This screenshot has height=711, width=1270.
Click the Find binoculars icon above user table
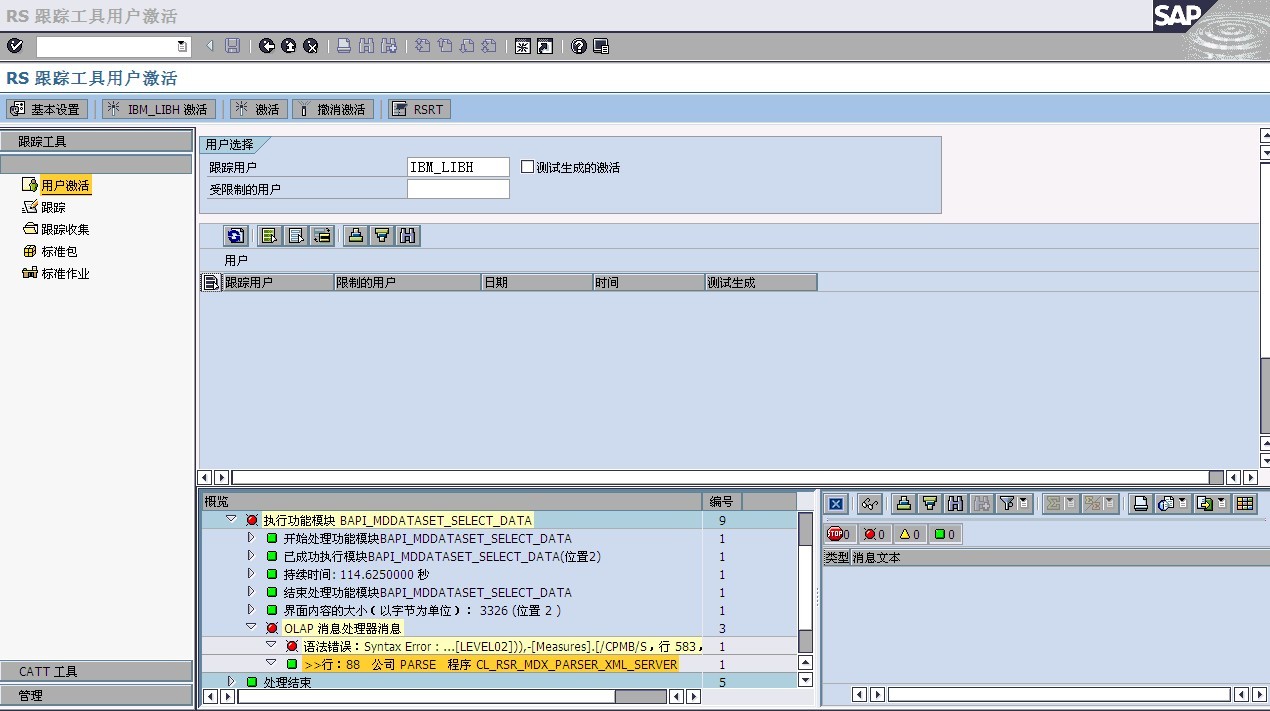point(407,236)
